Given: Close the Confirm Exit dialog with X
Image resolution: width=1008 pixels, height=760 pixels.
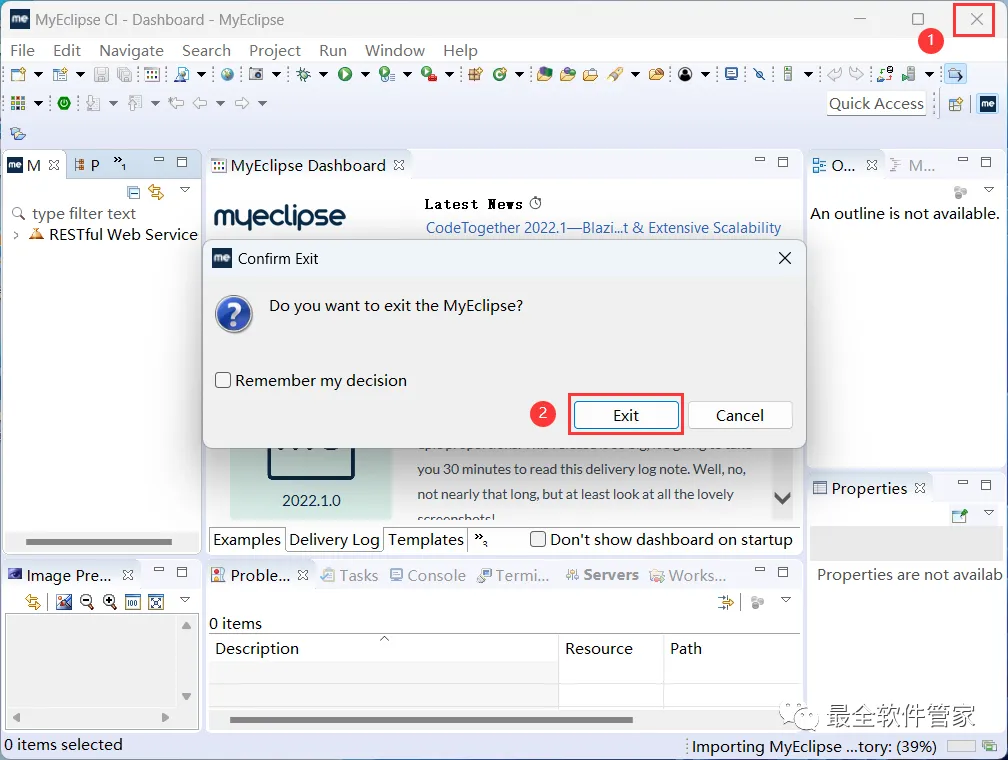Looking at the screenshot, I should tap(785, 258).
